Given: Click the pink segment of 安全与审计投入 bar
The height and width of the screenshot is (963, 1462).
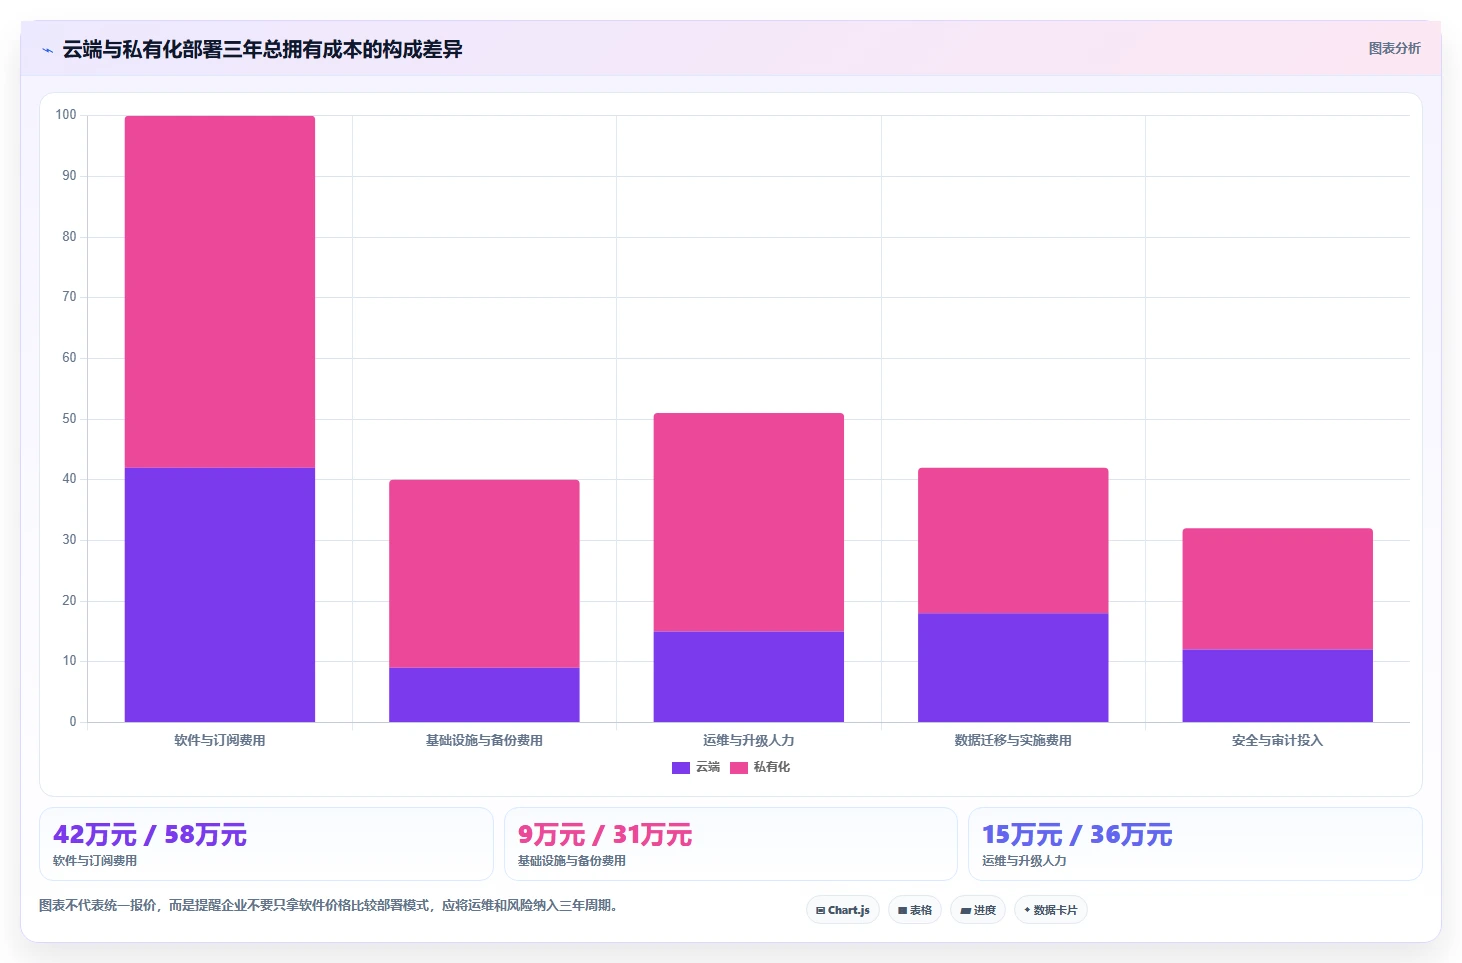Looking at the screenshot, I should (1278, 589).
